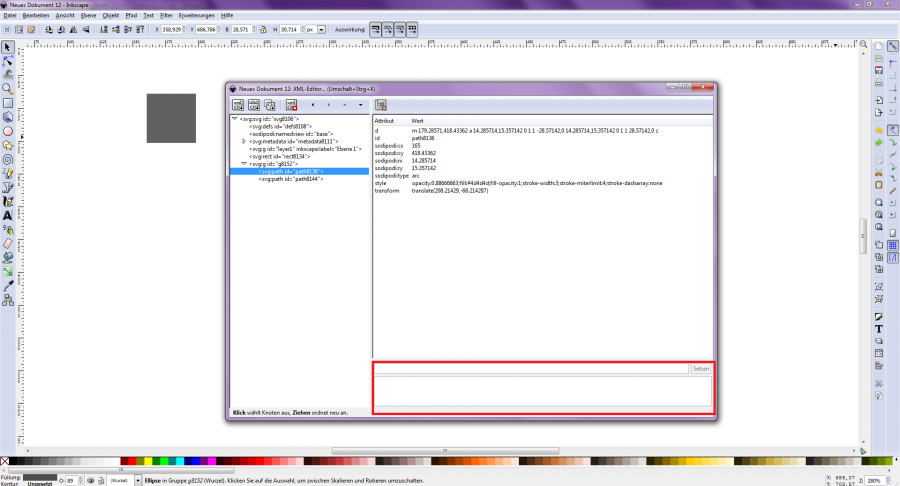This screenshot has height=486, width=900.
Task: Pick the Spiral drawing tool
Action: (8, 158)
